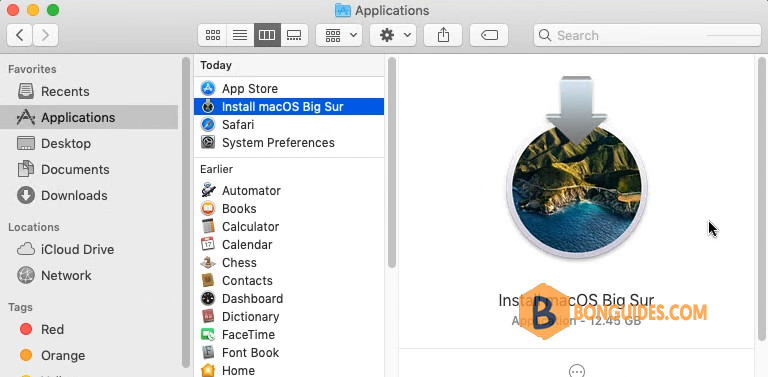
Task: Go back with the left chevron button
Action: (x=20, y=35)
